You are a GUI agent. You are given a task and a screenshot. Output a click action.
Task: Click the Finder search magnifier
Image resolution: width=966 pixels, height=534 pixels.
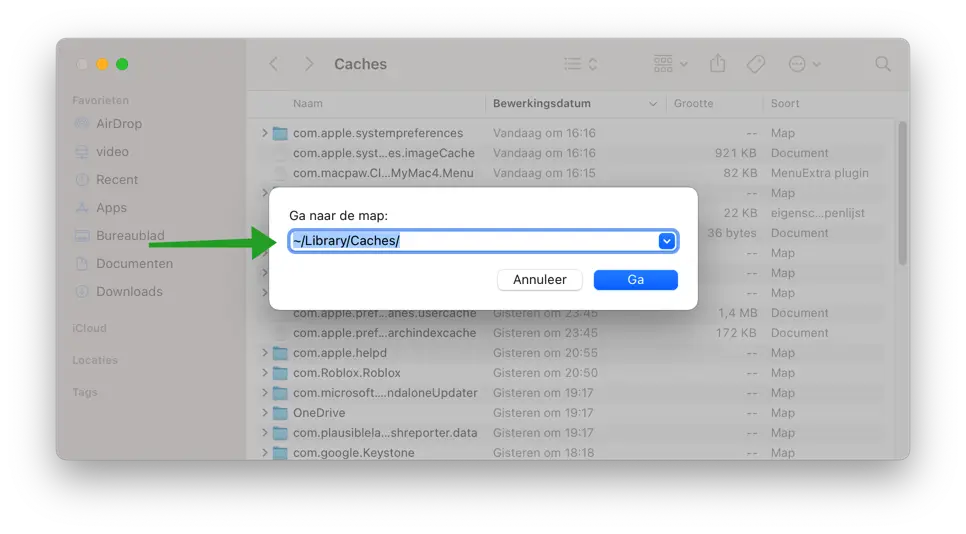pos(883,63)
